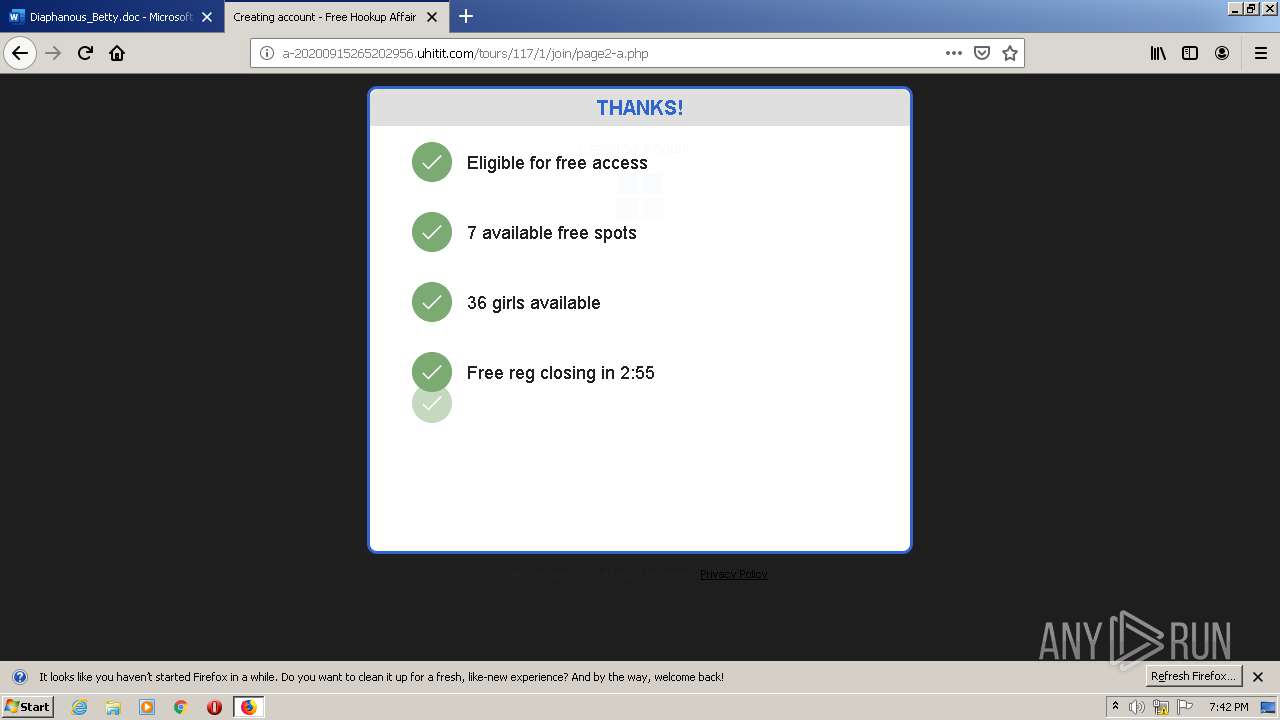Save page to Pocket

point(982,53)
